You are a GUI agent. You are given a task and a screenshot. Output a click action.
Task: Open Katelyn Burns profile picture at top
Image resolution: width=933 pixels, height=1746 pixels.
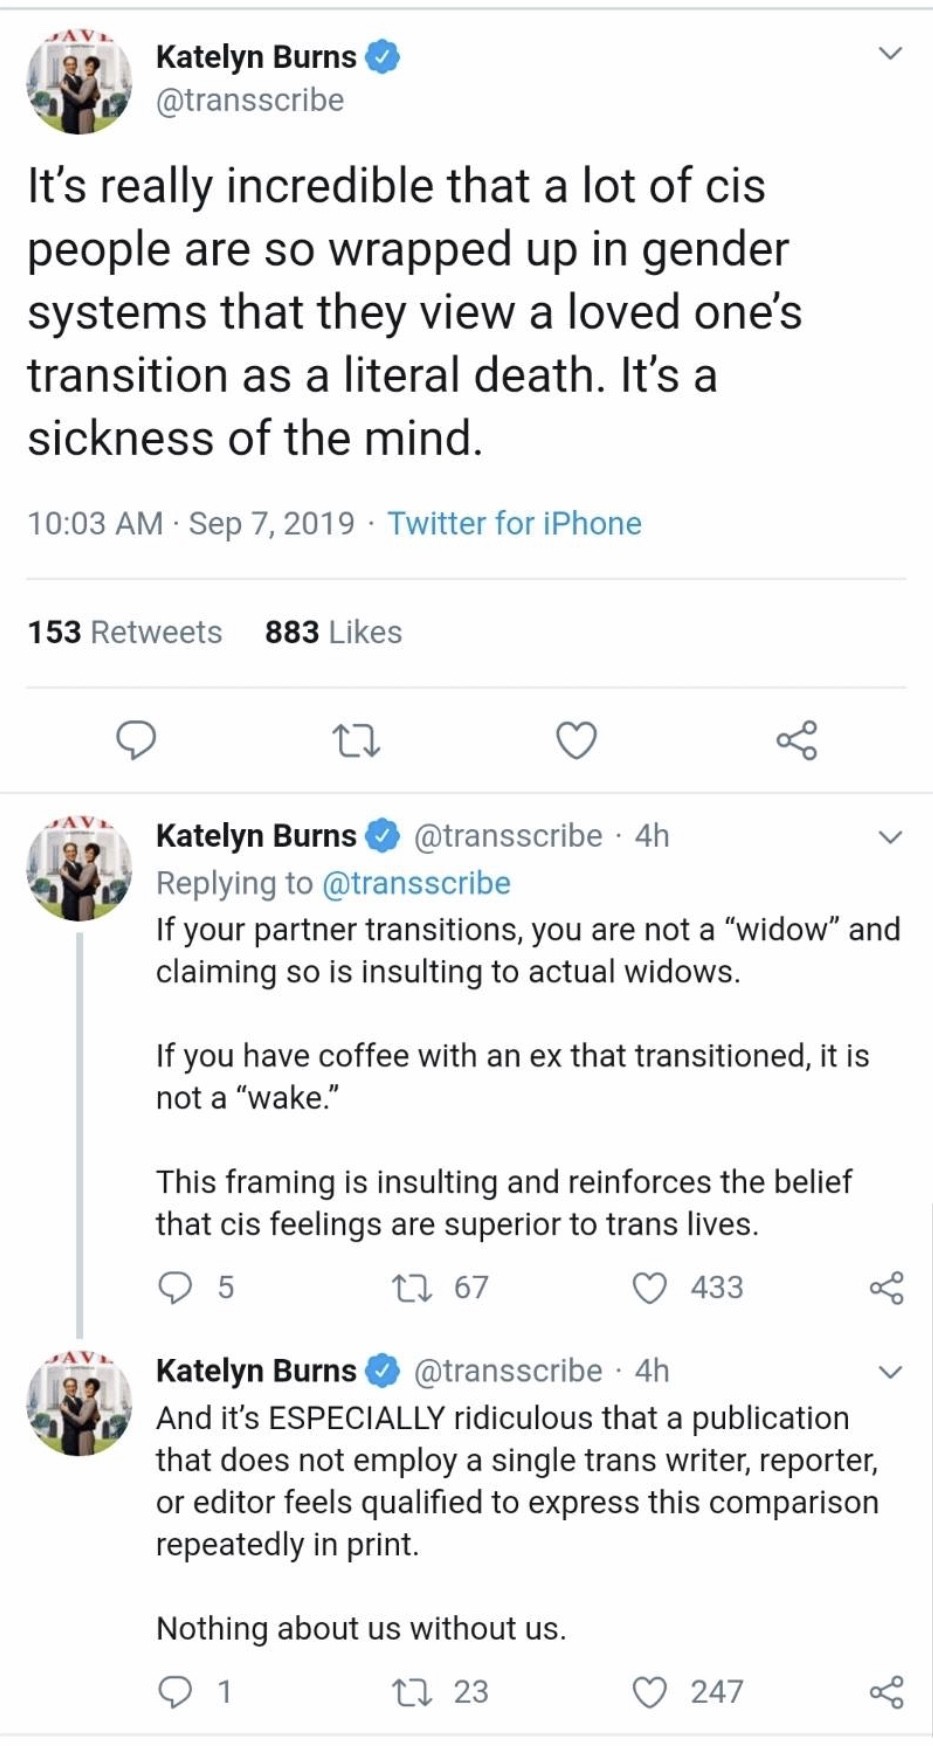[80, 82]
